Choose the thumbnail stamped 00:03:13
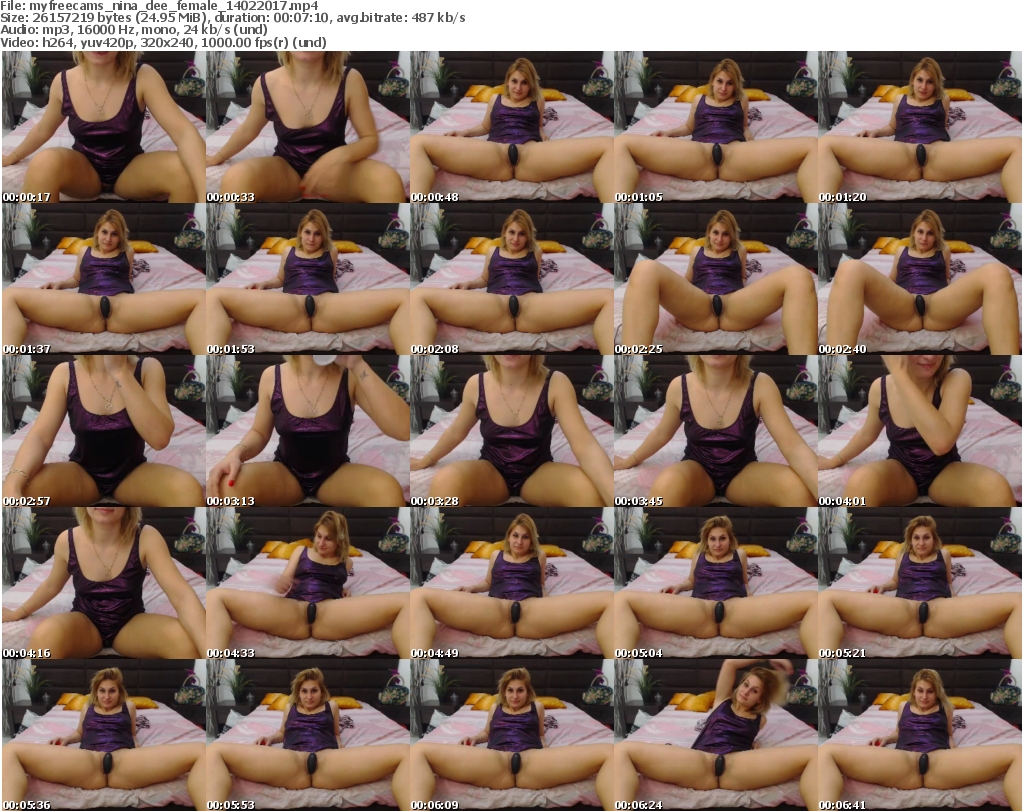The width and height of the screenshot is (1024, 811). [x=308, y=431]
